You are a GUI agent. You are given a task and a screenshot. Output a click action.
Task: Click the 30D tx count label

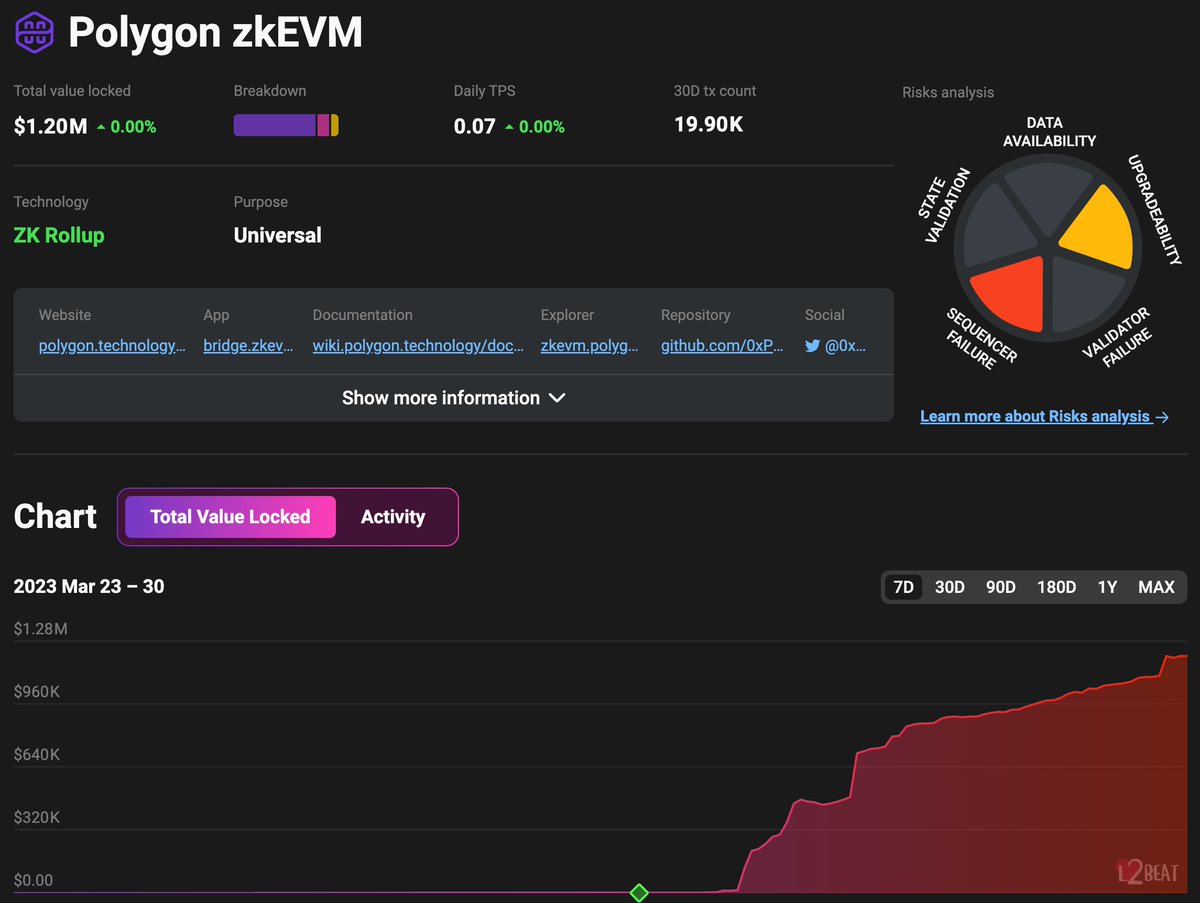[x=715, y=91]
